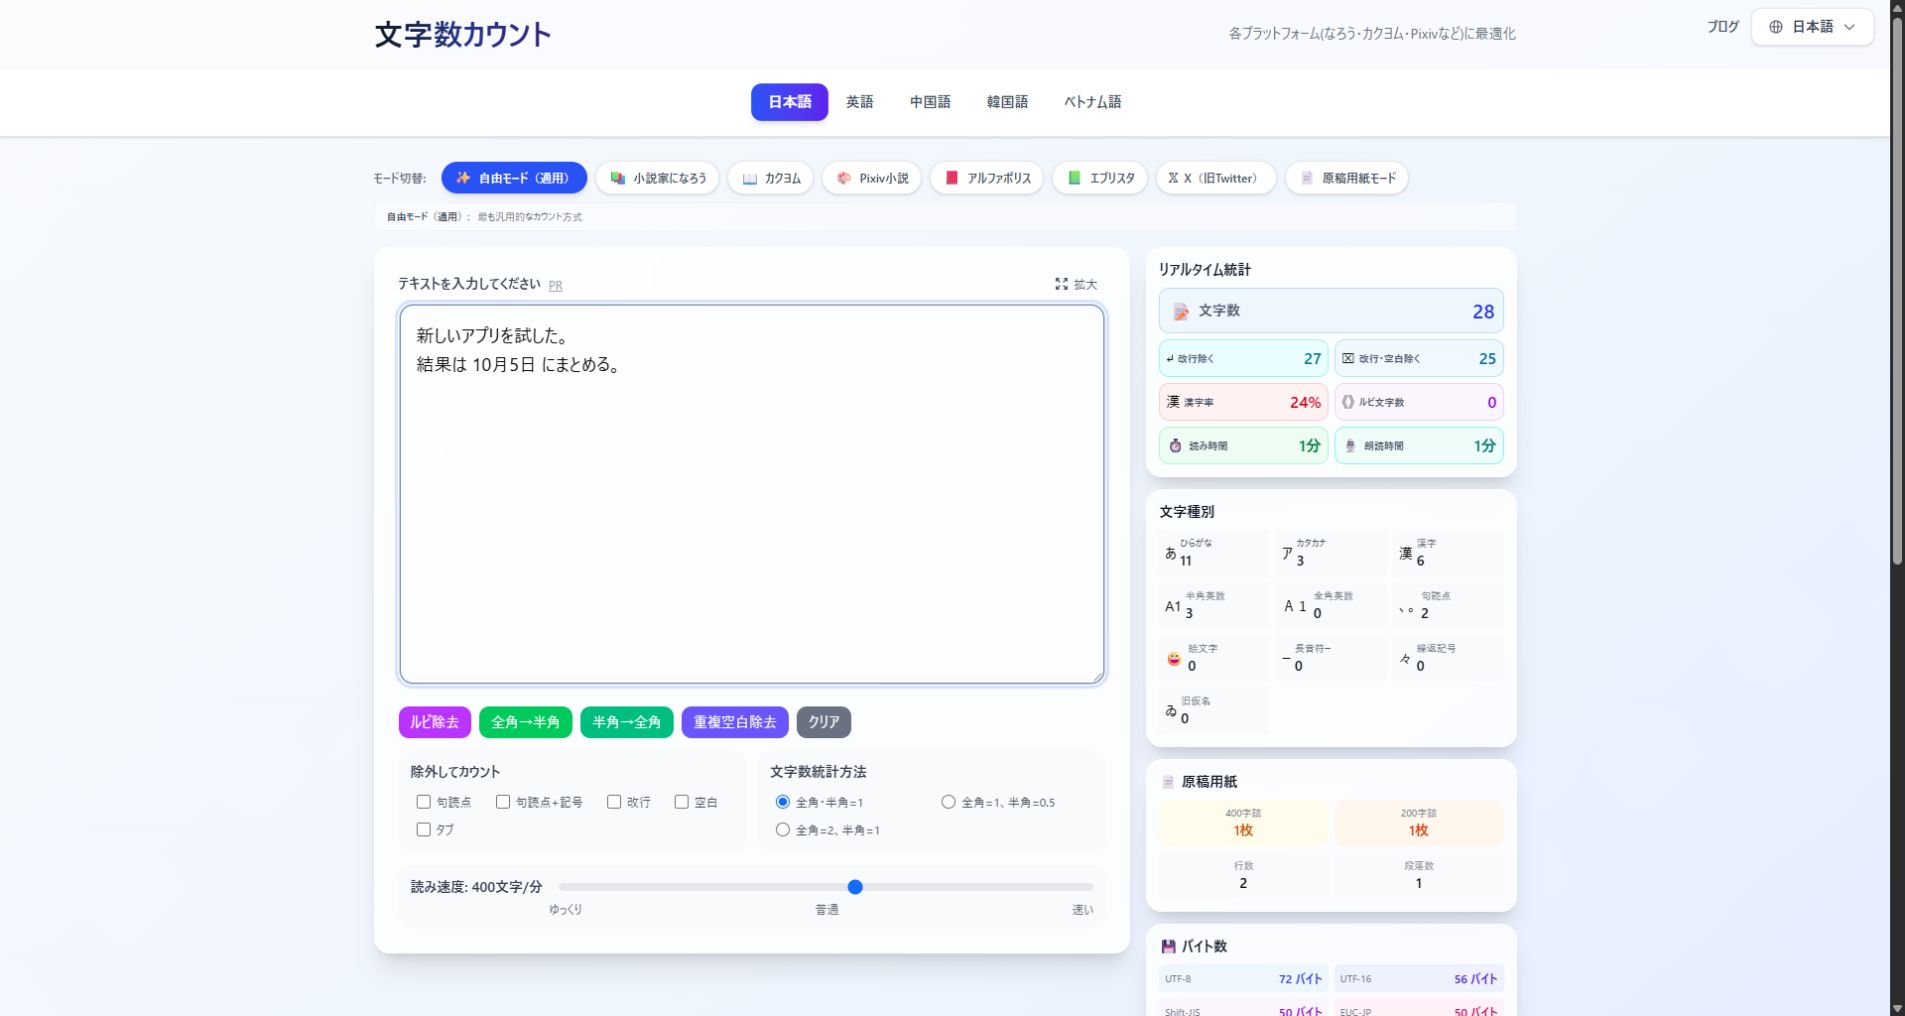This screenshot has height=1016, width=1905.
Task: Click the 読み時間 stopwatch icon
Action: click(x=1175, y=446)
